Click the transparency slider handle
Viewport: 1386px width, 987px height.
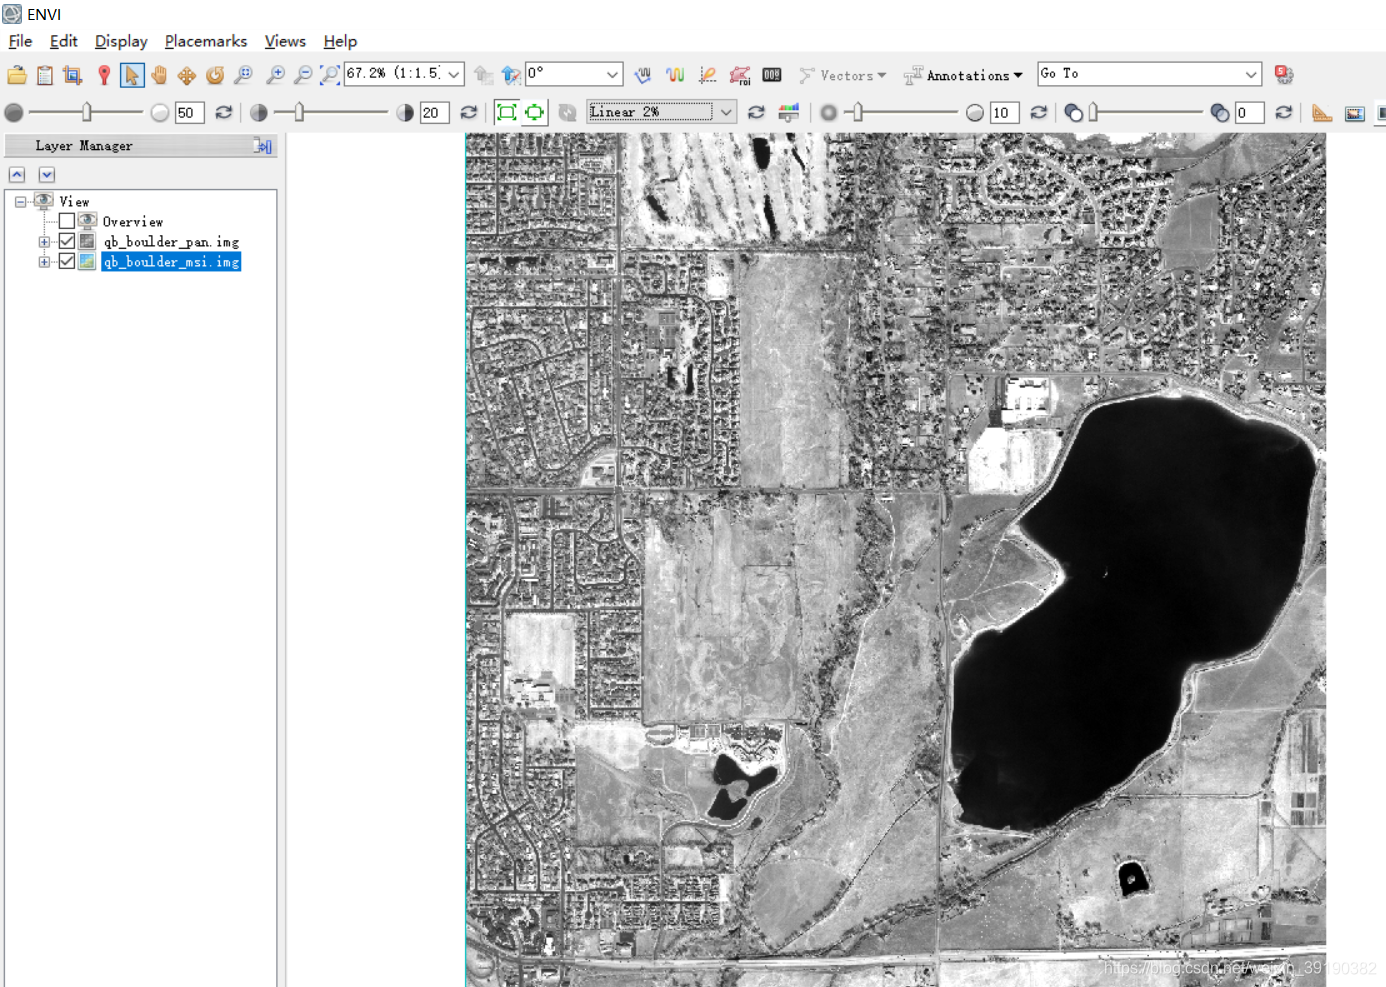[1094, 112]
